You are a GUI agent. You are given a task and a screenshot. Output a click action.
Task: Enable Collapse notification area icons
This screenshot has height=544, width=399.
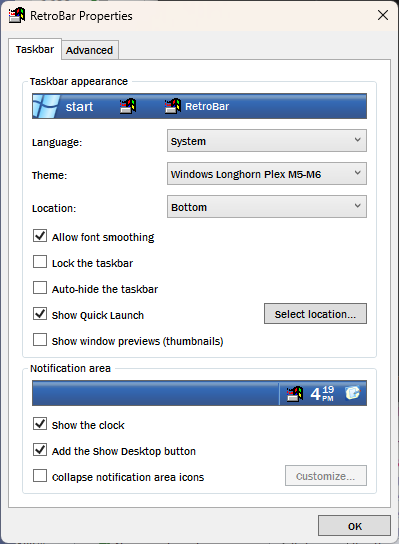tap(40, 476)
